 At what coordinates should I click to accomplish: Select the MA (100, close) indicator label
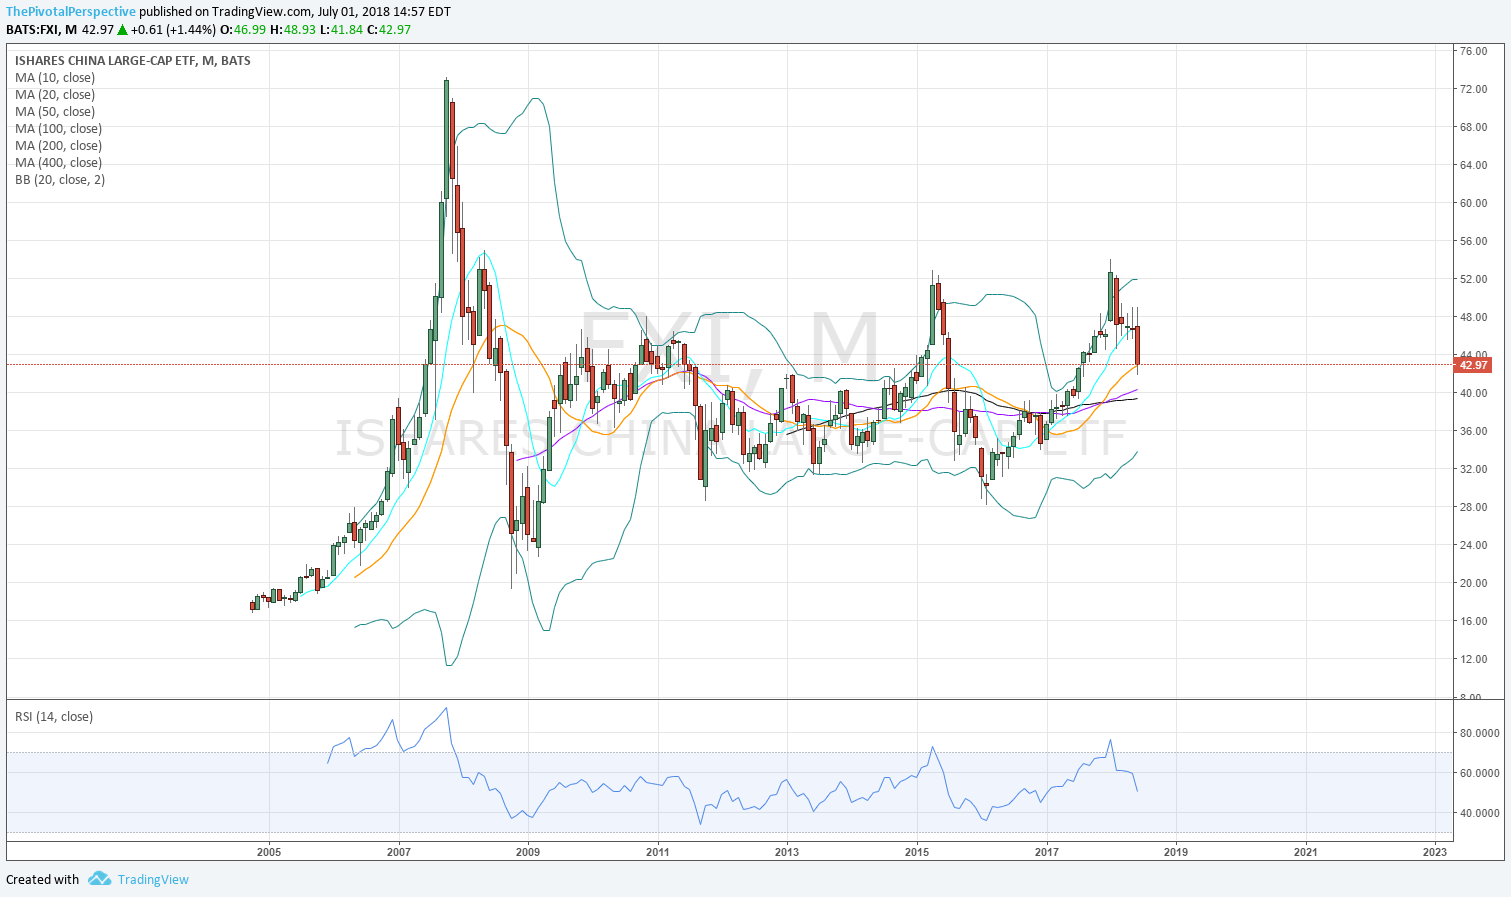point(58,129)
